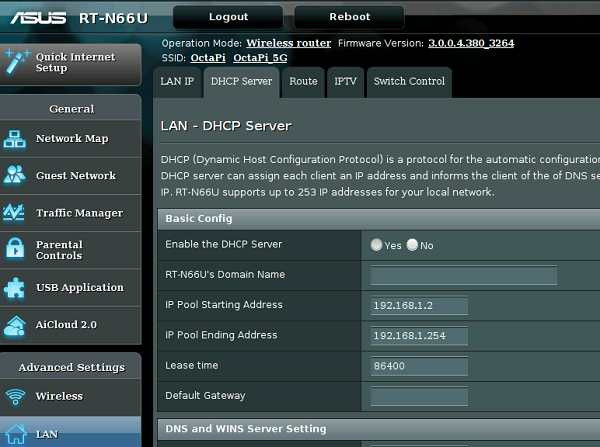Click the RT-N66U's Domain Name field
This screenshot has height=447, width=600.
point(464,275)
